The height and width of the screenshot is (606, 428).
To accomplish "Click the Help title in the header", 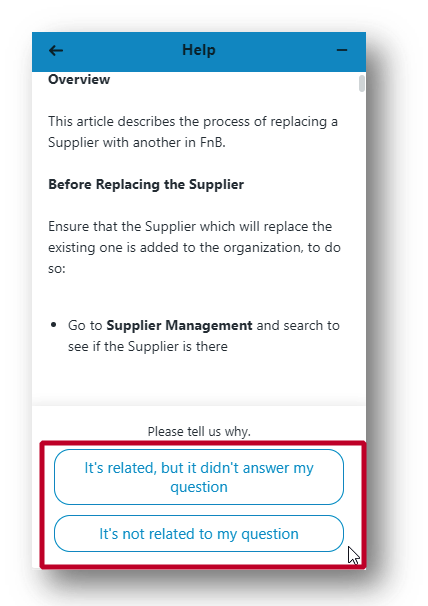I will [199, 50].
